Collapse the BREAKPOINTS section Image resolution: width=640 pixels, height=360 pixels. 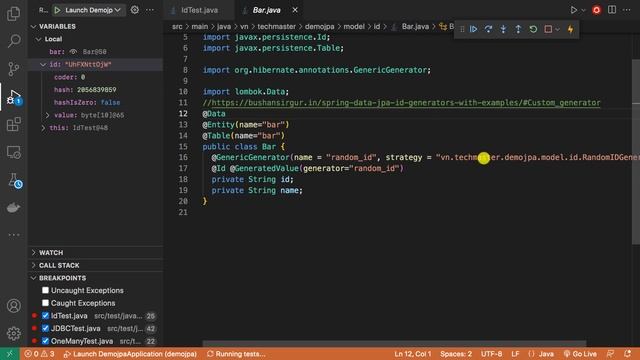pyautogui.click(x=33, y=278)
